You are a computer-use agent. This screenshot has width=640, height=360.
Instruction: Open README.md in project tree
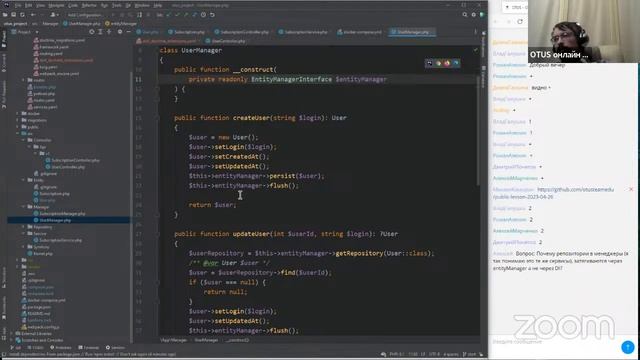click(x=36, y=313)
